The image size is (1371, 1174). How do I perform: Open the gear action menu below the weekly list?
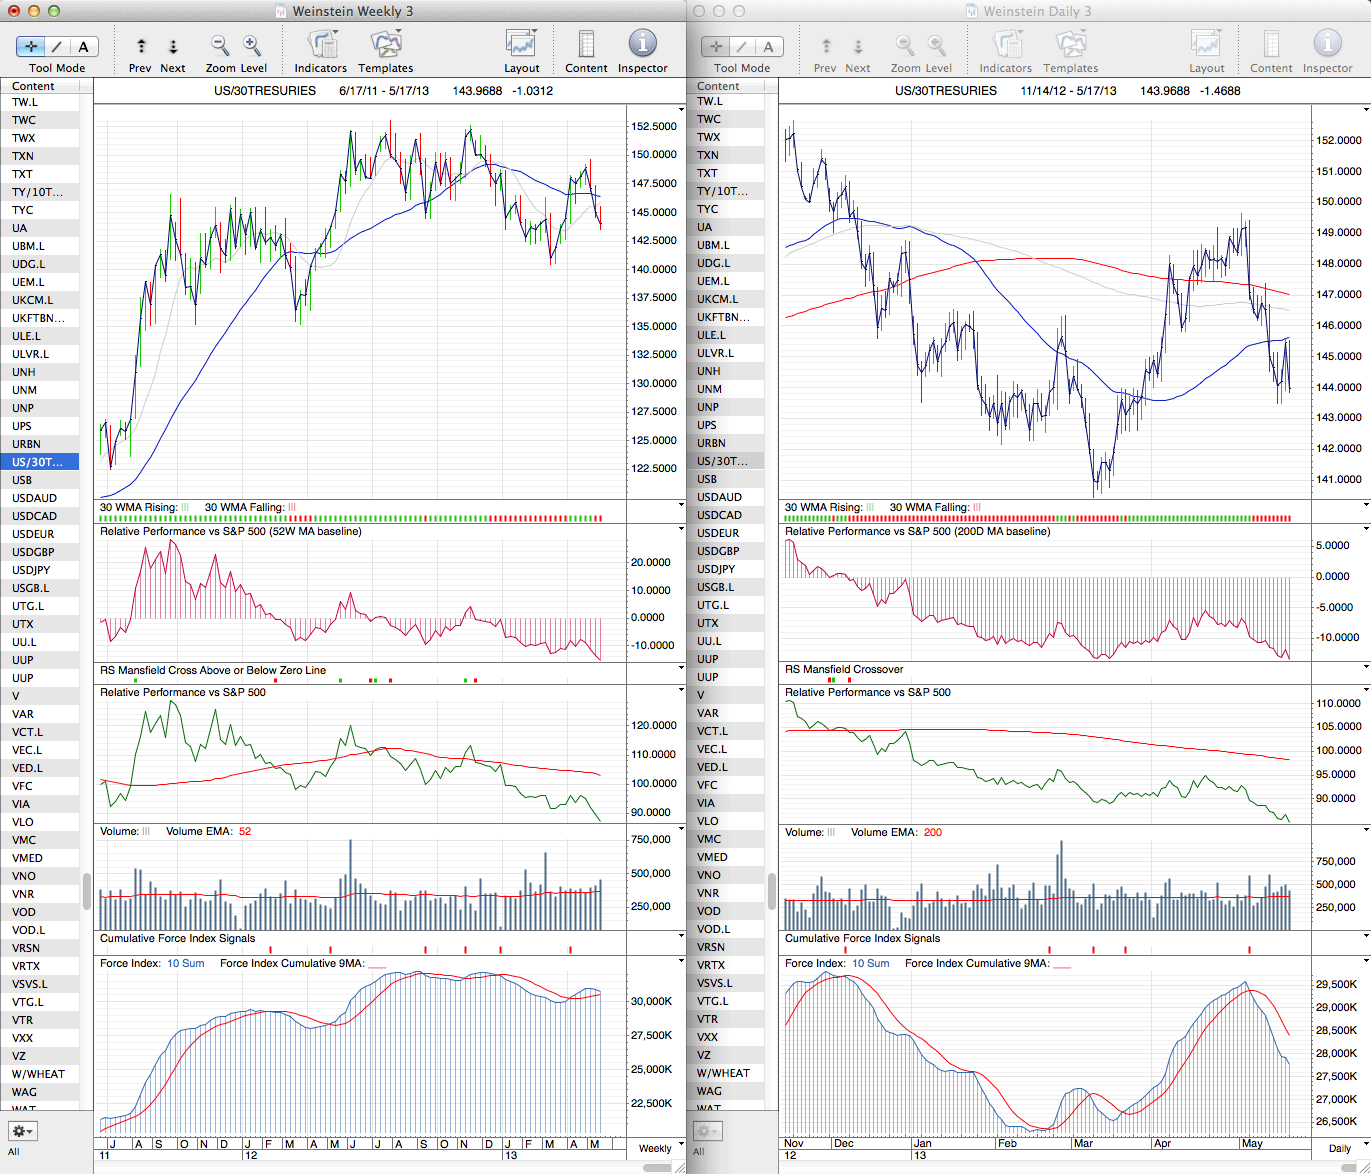coord(22,1131)
